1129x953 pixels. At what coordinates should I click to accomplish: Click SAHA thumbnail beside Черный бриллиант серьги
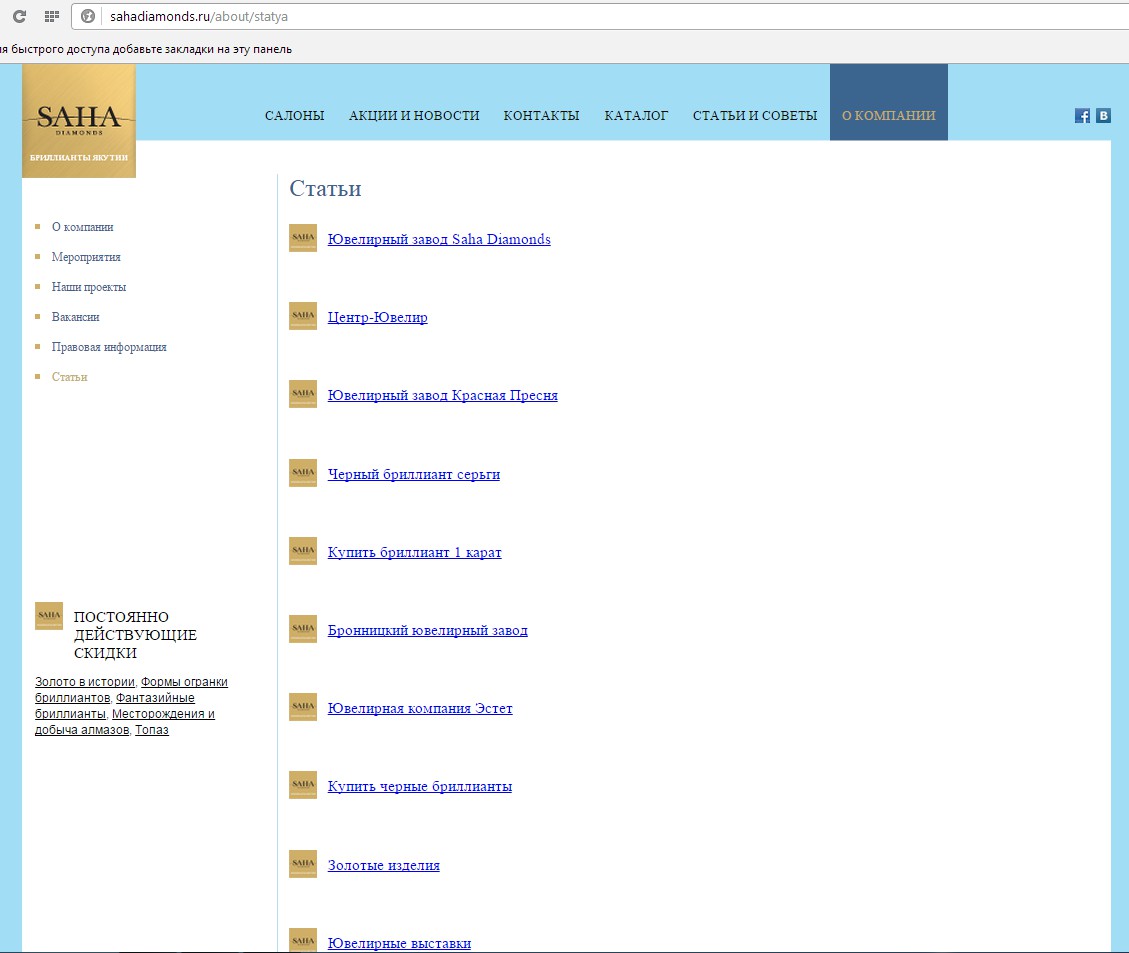click(303, 473)
